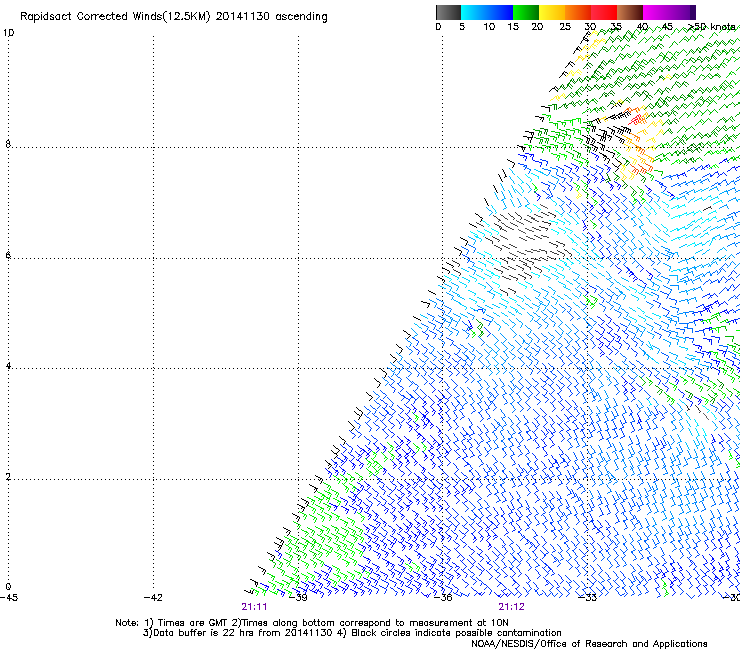The width and height of the screenshot is (740, 650).
Task: Click the cyan 5-10 knots legend segment
Action: tap(474, 12)
